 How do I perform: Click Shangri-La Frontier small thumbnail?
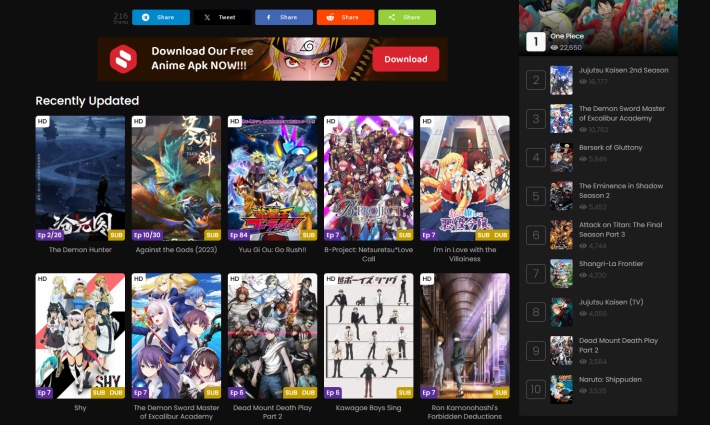click(x=561, y=273)
